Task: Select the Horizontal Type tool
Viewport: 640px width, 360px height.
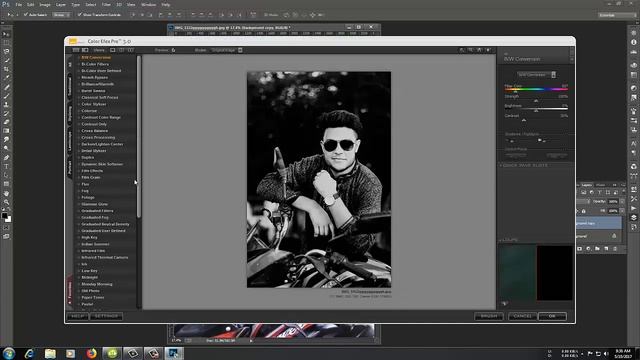Action: pyautogui.click(x=6, y=167)
